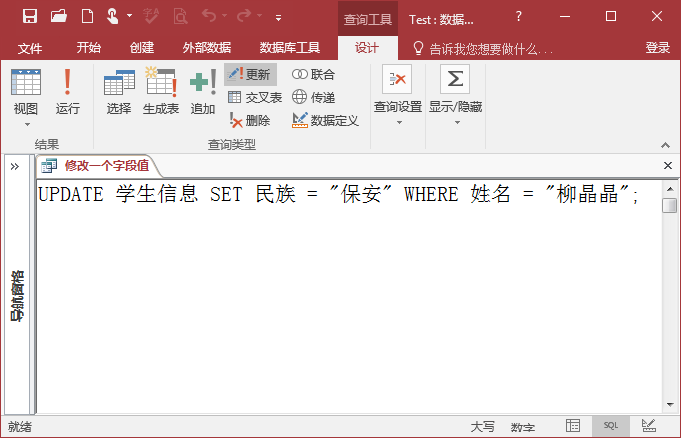Click the Redo arrow icon
Image resolution: width=681 pixels, height=438 pixels.
tap(244, 16)
